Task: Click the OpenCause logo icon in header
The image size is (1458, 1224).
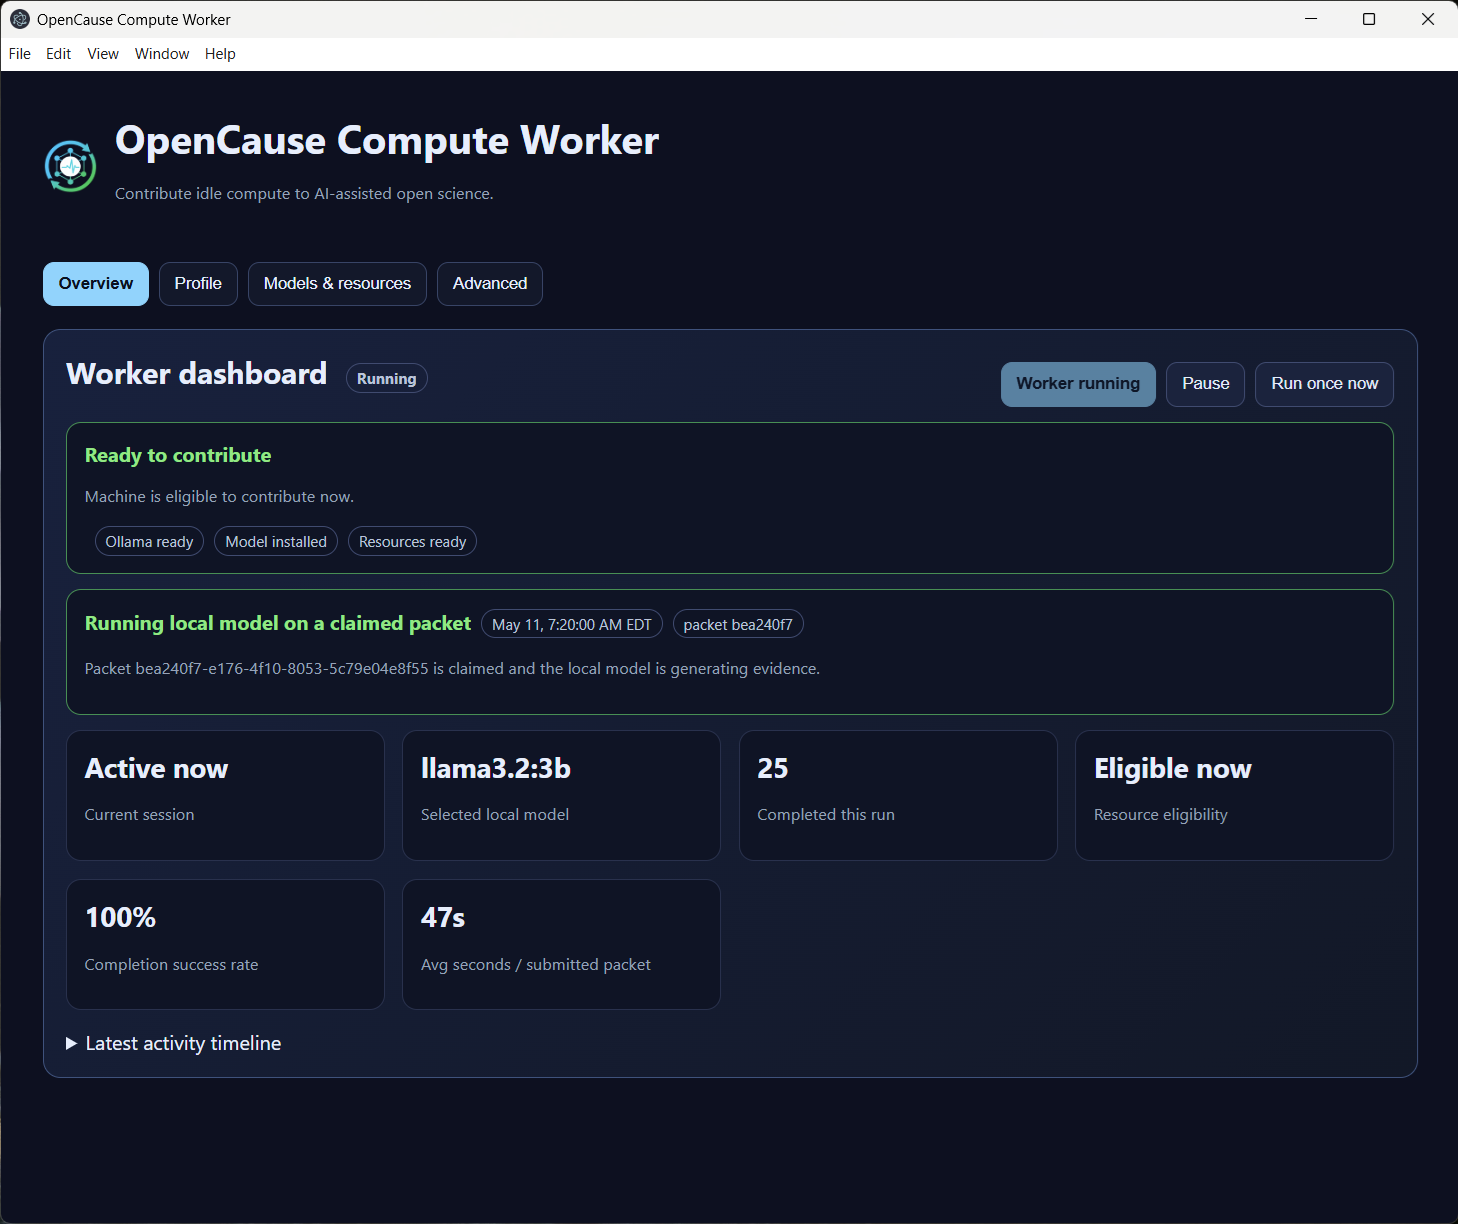Action: click(70, 166)
